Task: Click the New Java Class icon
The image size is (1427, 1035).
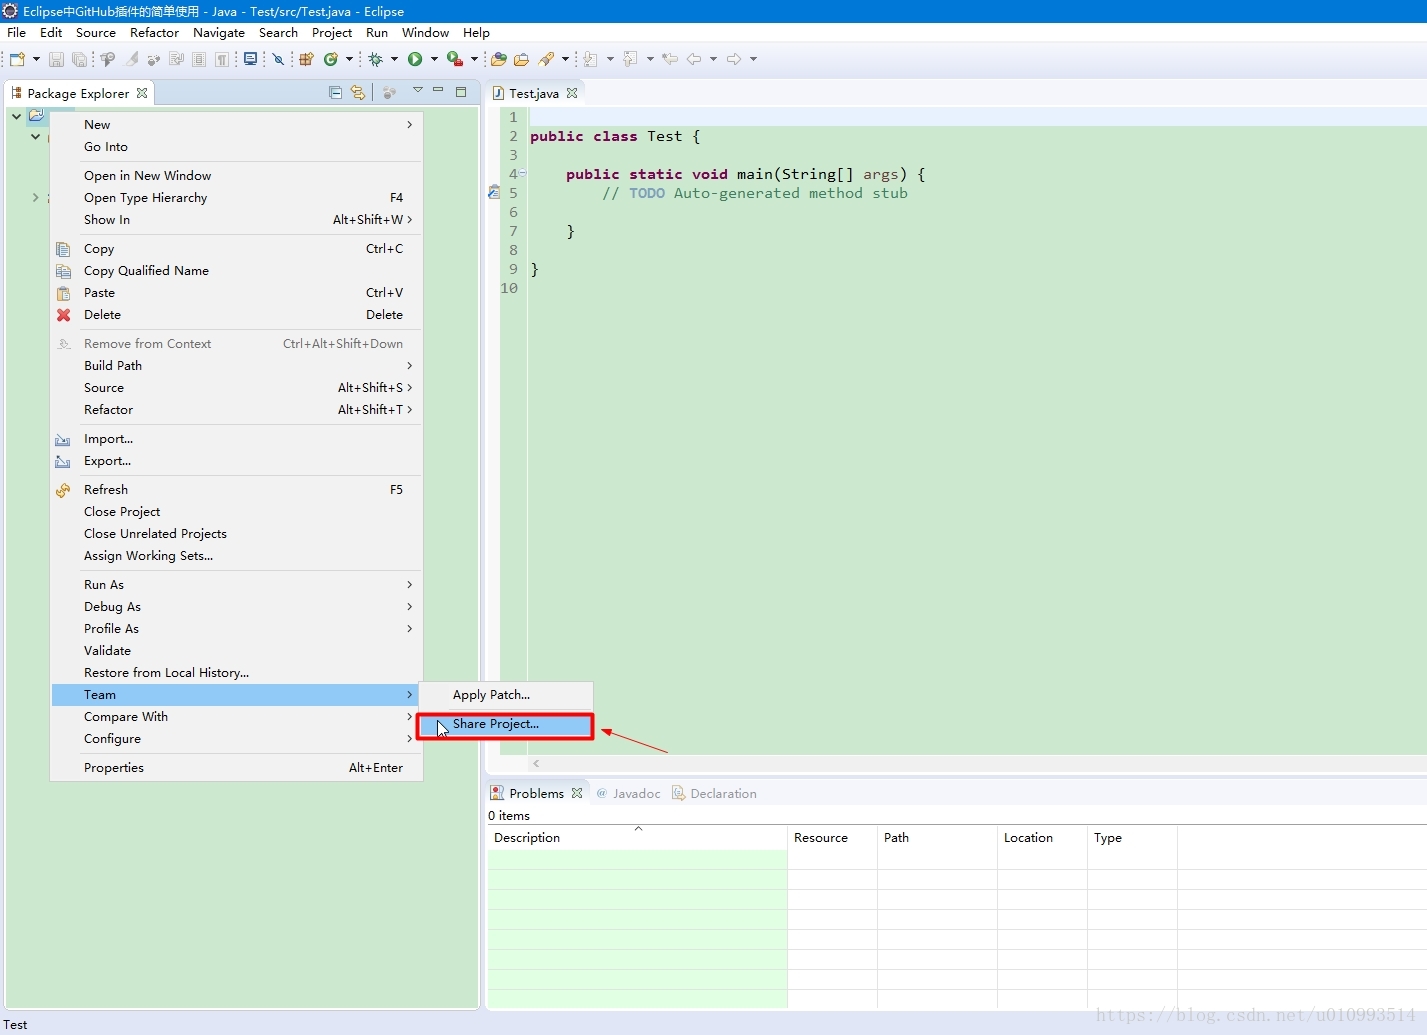Action: tap(330, 59)
